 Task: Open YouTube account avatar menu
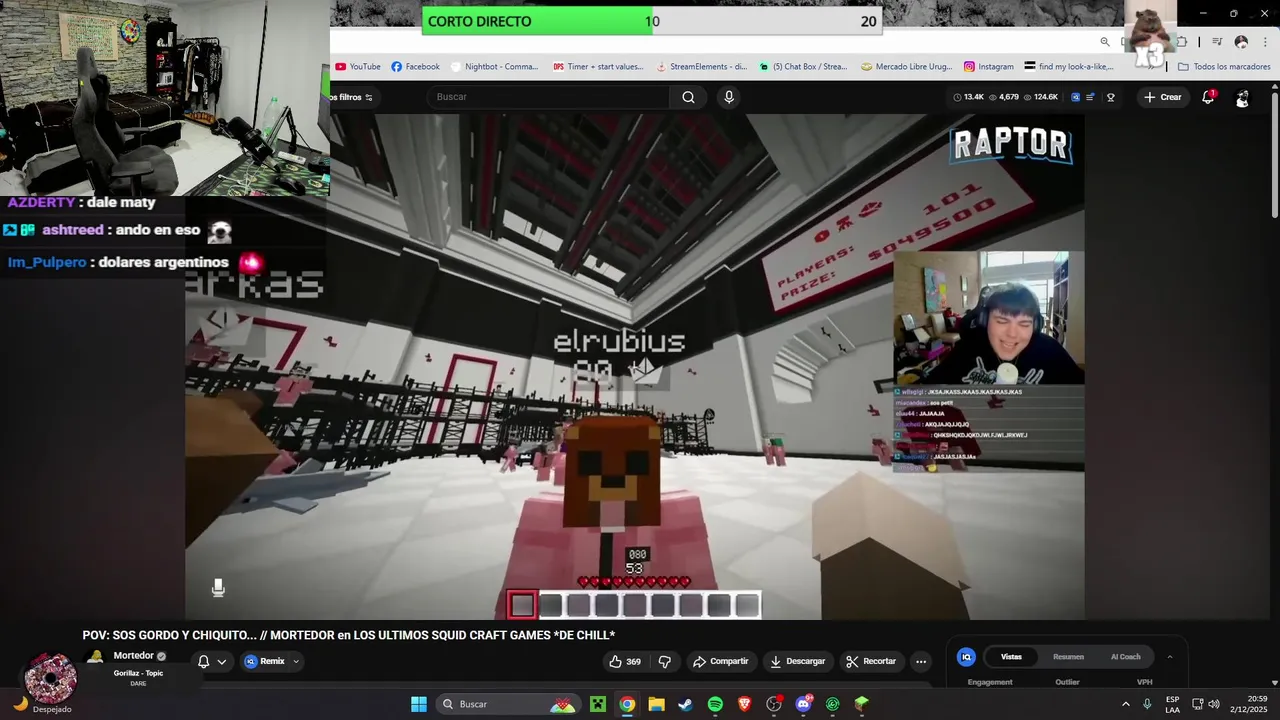pos(1242,97)
